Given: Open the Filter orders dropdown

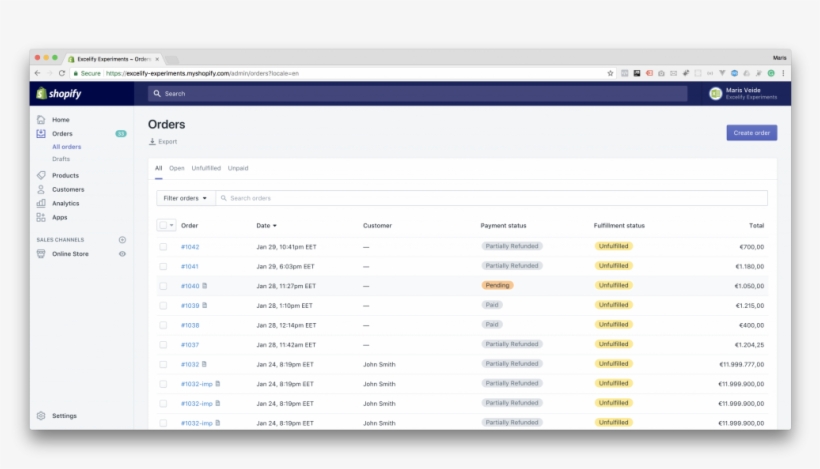Looking at the screenshot, I should (x=185, y=198).
